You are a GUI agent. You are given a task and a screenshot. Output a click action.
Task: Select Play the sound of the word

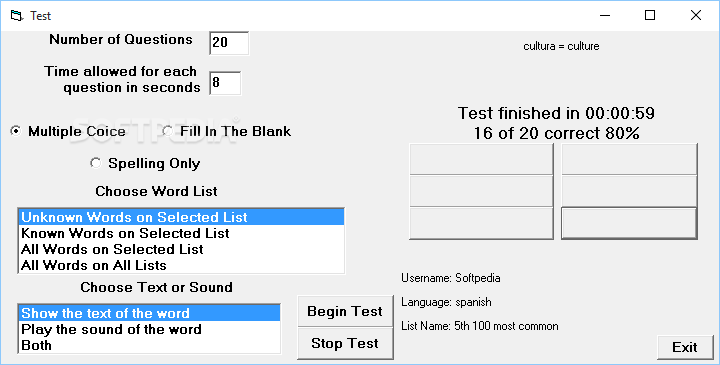149,329
